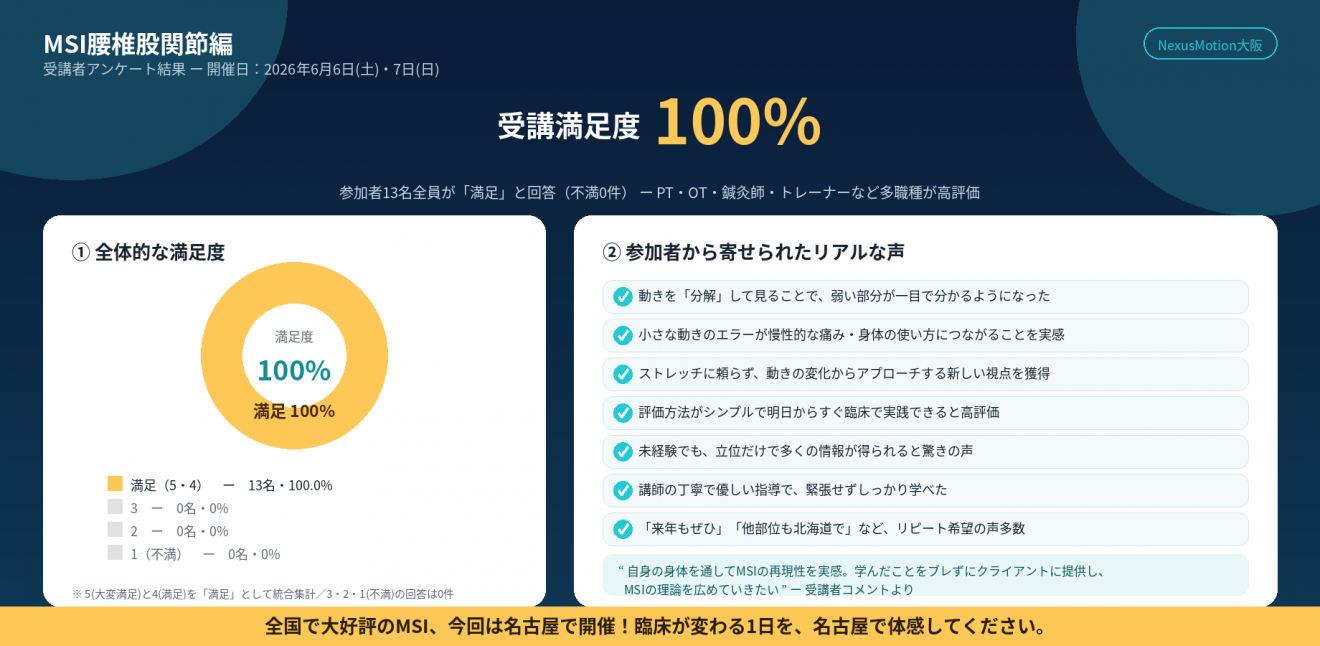Click the ストレッチに頼らず comment text

(x=844, y=374)
